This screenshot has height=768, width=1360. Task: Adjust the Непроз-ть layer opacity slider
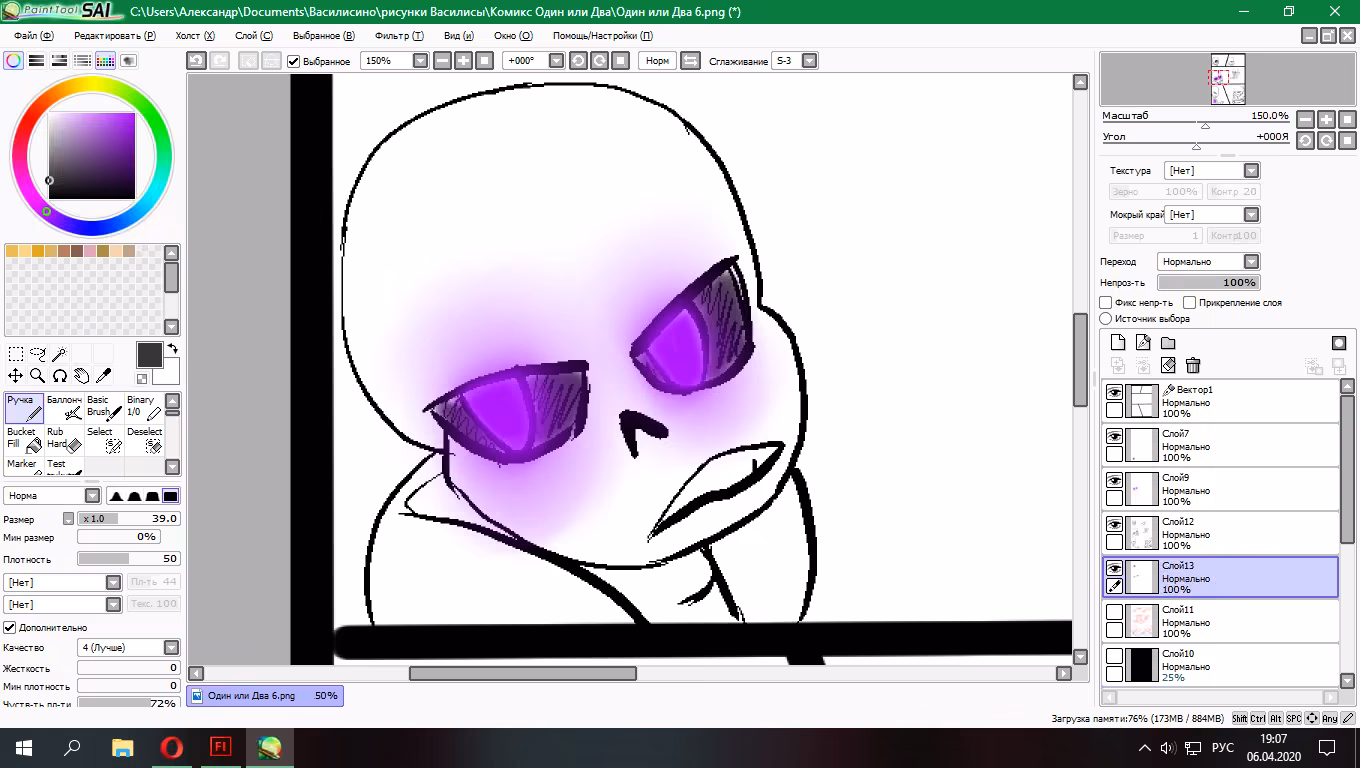(1208, 283)
